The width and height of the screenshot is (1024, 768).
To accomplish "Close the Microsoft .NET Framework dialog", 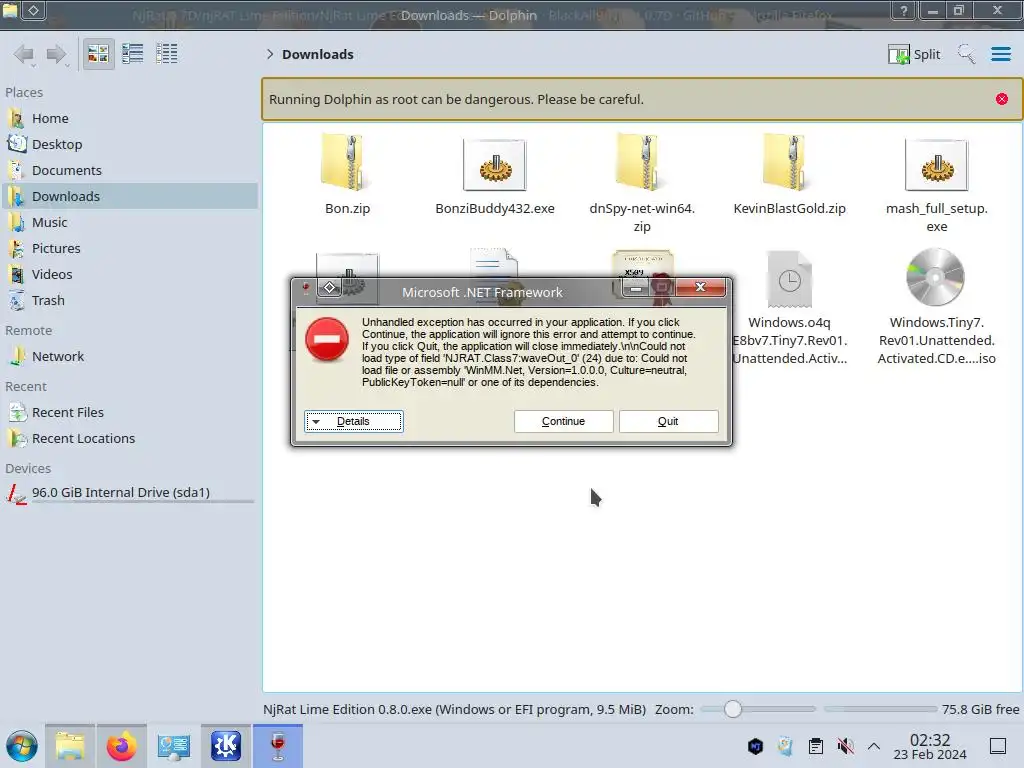I will 701,287.
